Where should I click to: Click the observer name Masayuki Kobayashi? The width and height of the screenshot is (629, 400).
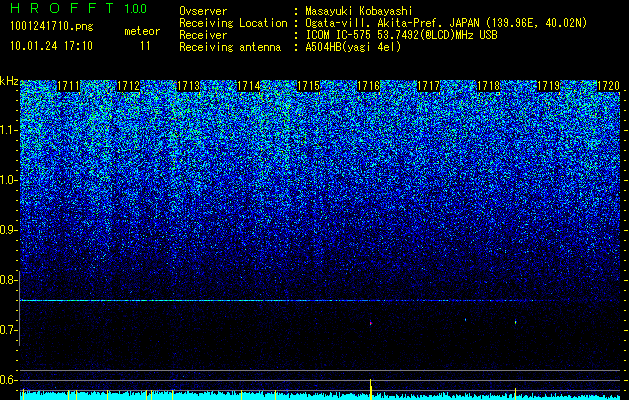click(359, 11)
